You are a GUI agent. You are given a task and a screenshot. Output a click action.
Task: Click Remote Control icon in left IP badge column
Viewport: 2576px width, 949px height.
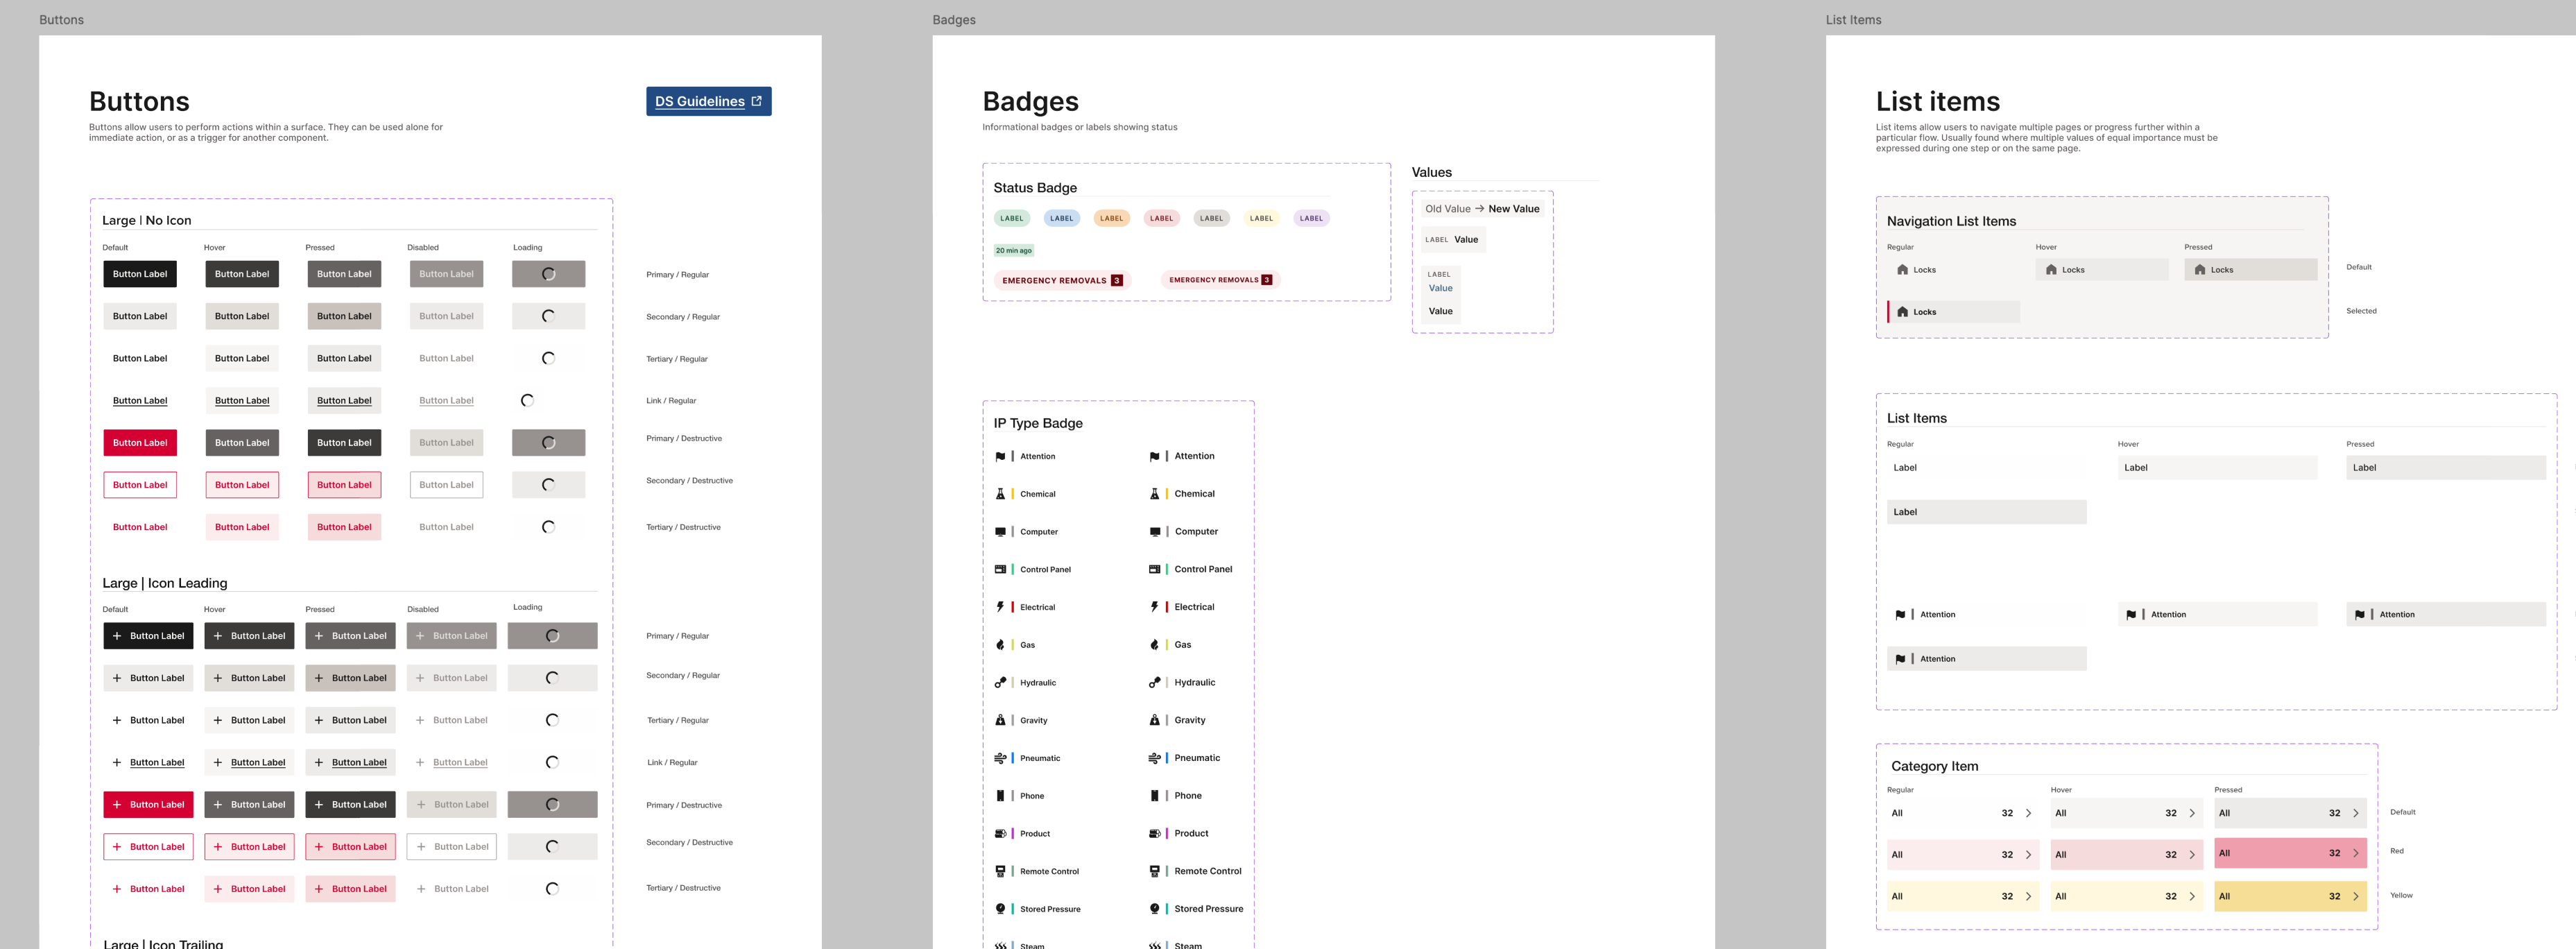[1000, 871]
